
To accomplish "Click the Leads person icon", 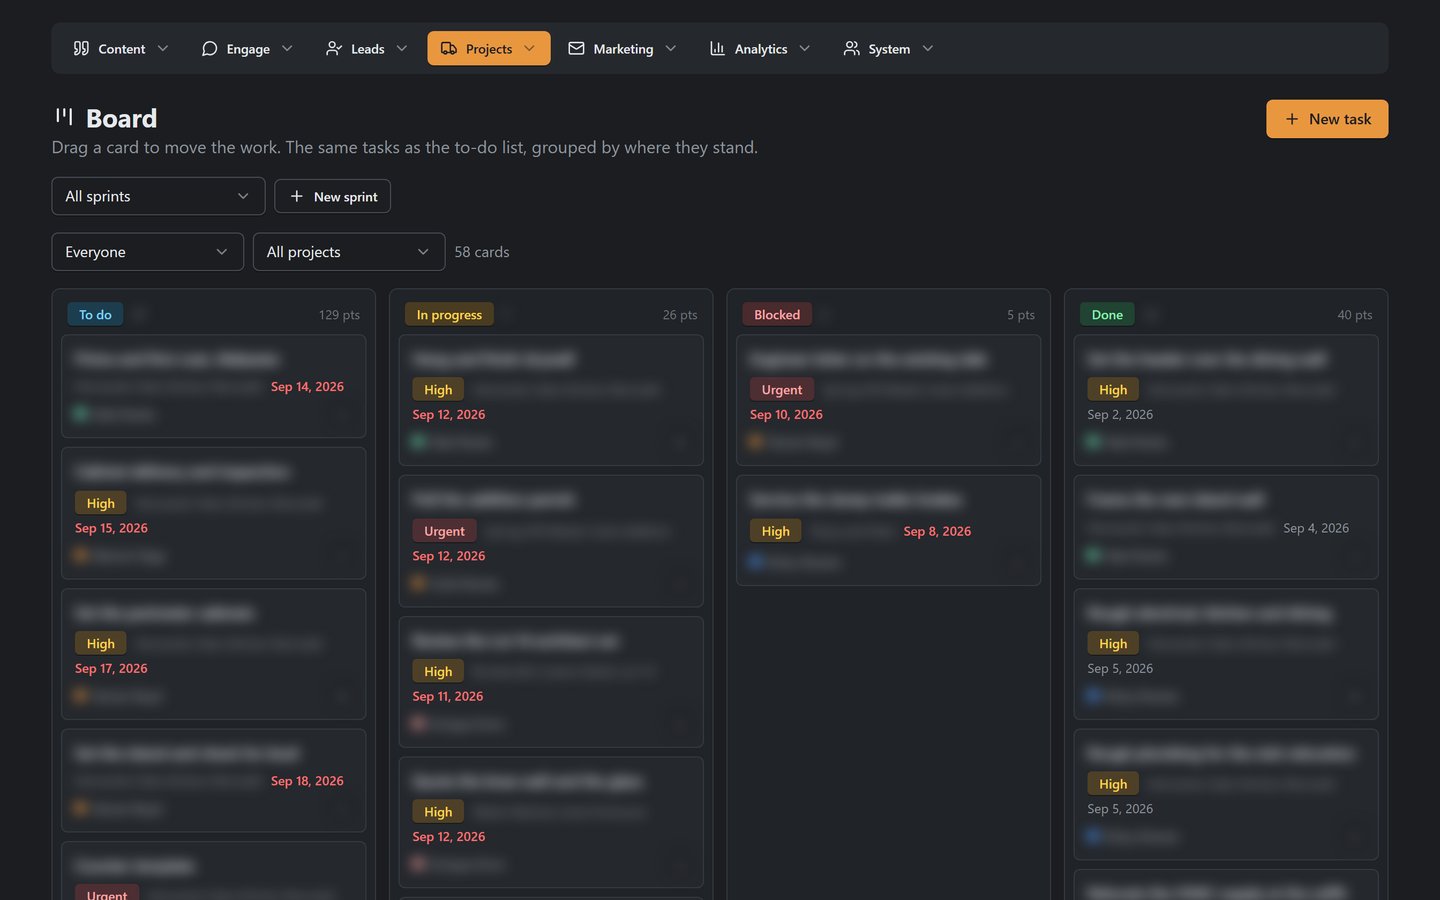I will pyautogui.click(x=334, y=48).
